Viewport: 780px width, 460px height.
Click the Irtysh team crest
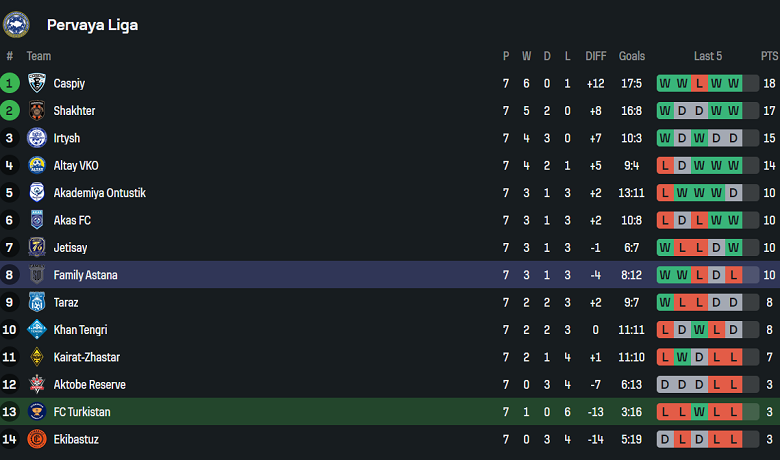[37, 138]
